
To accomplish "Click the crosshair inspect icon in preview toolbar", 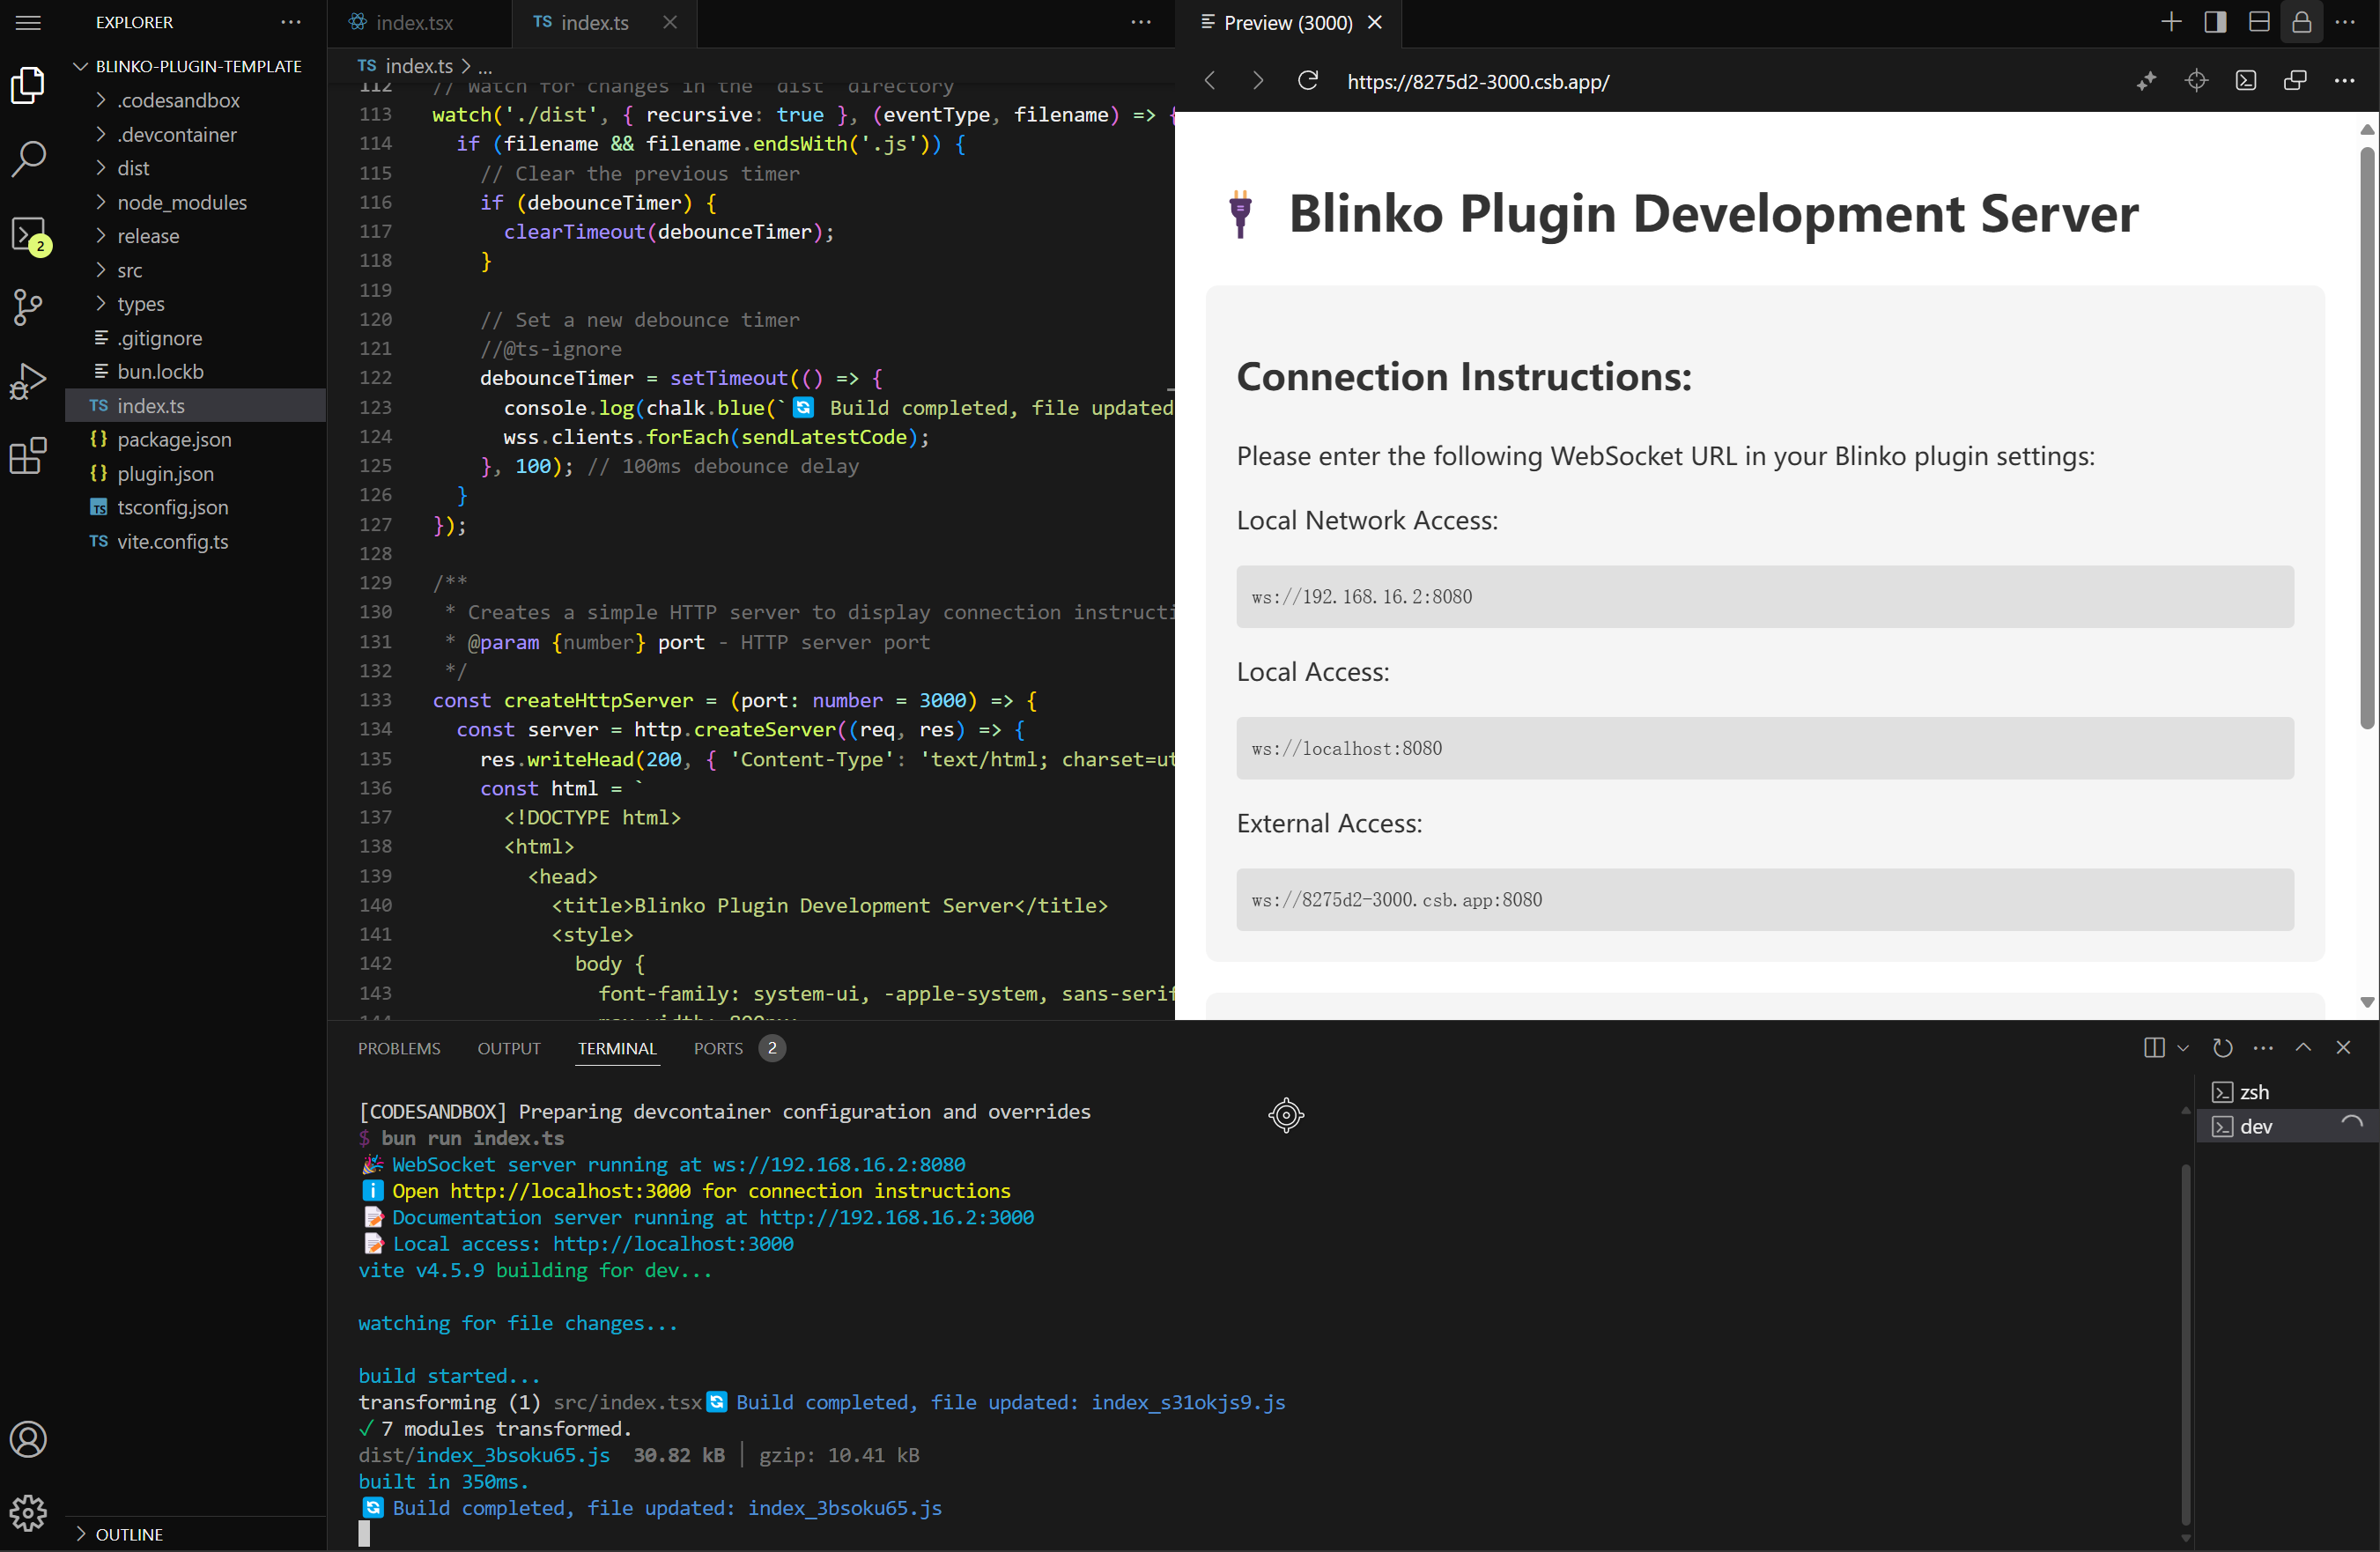I will 2196,81.
